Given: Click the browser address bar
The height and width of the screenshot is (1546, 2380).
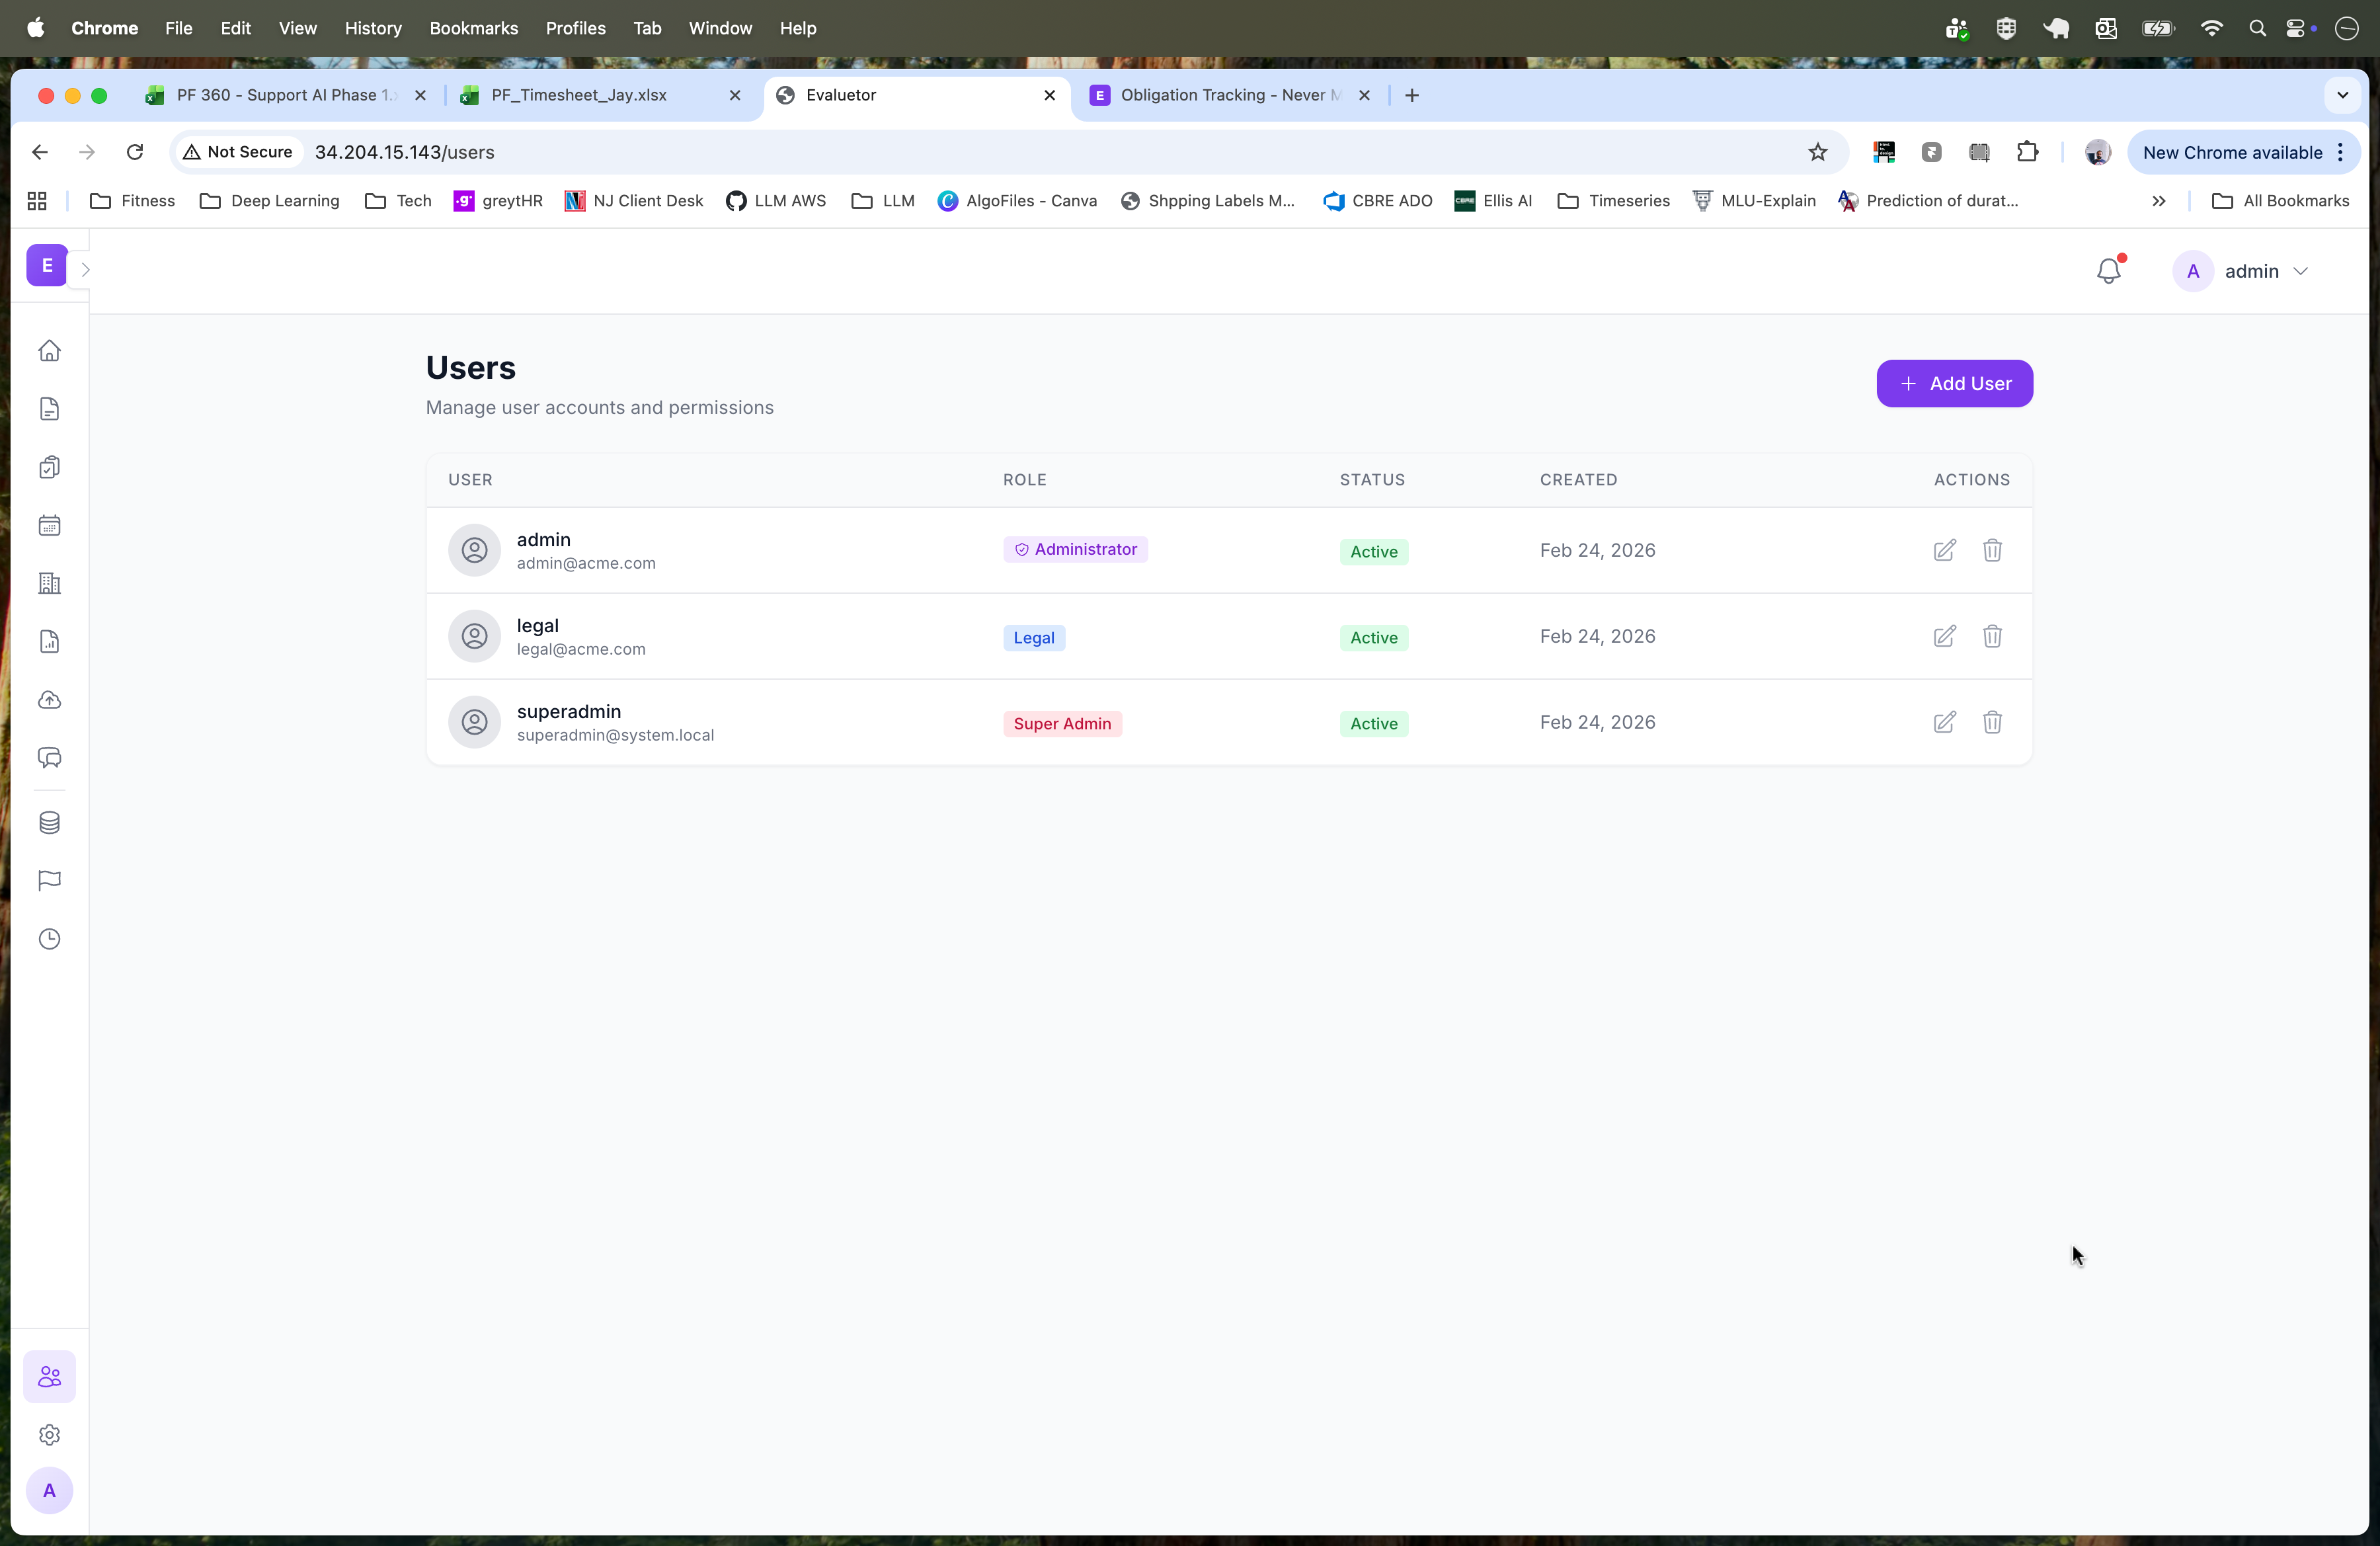Looking at the screenshot, I should pyautogui.click(x=700, y=152).
